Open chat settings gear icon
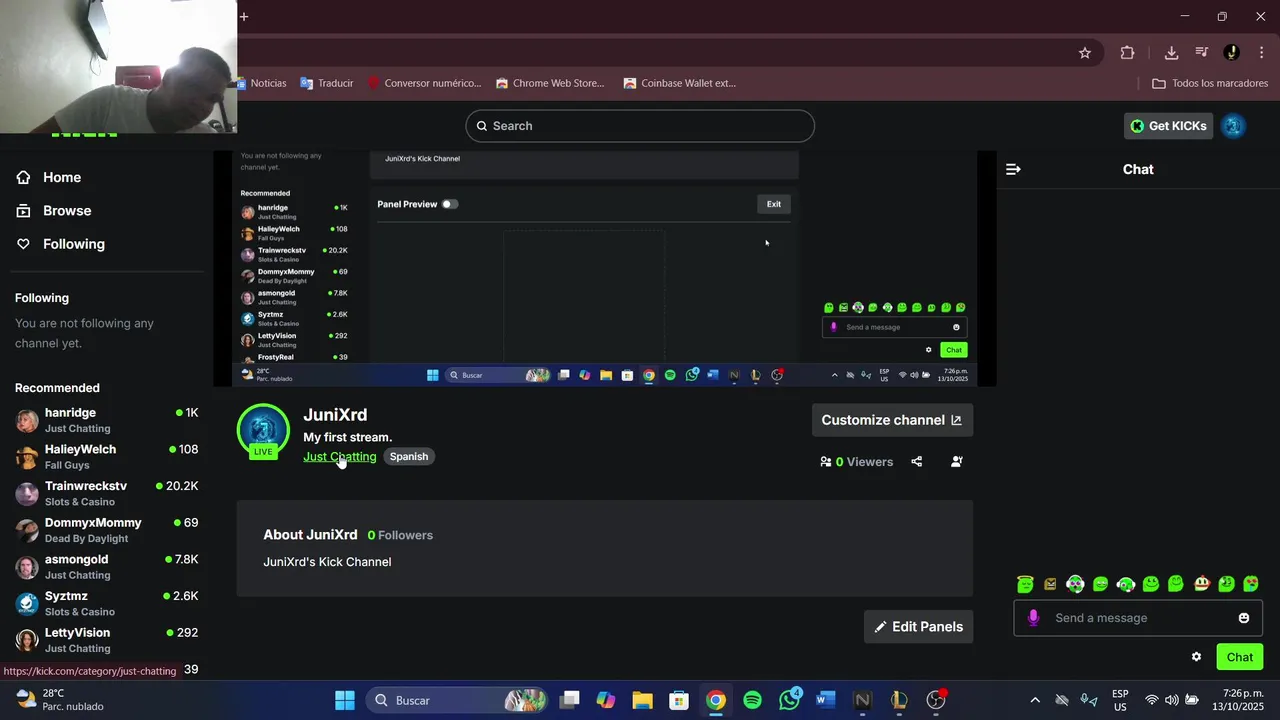The image size is (1280, 720). (x=1196, y=657)
